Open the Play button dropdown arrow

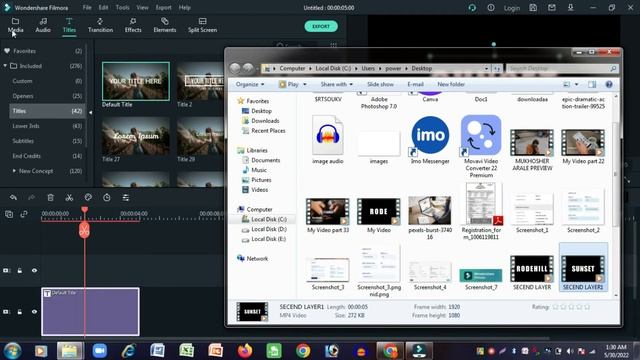tap(304, 84)
